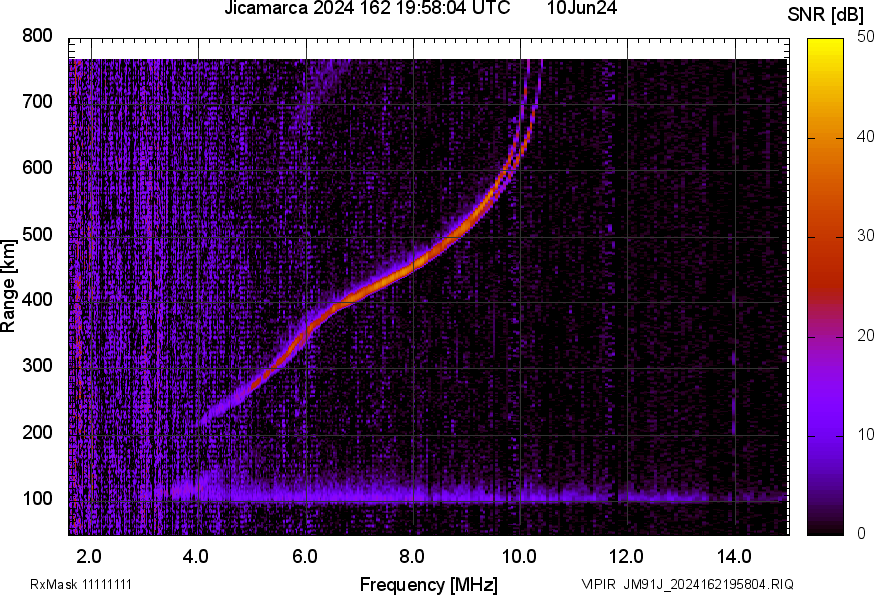The height and width of the screenshot is (595, 874).
Task: Click the 14.0 tick on the frequency axis
Action: coord(734,555)
